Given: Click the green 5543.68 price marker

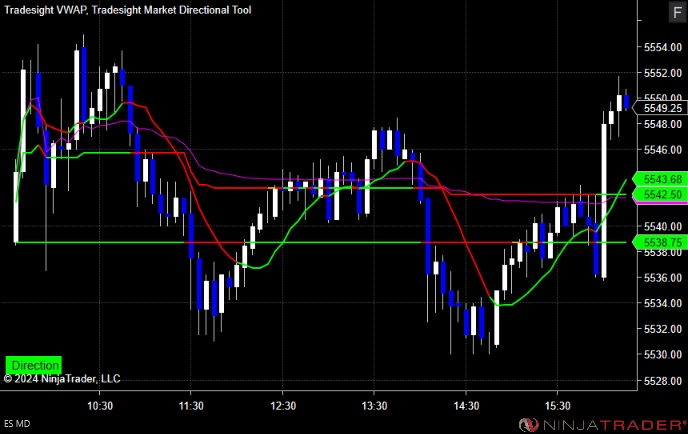Looking at the screenshot, I should (x=662, y=179).
